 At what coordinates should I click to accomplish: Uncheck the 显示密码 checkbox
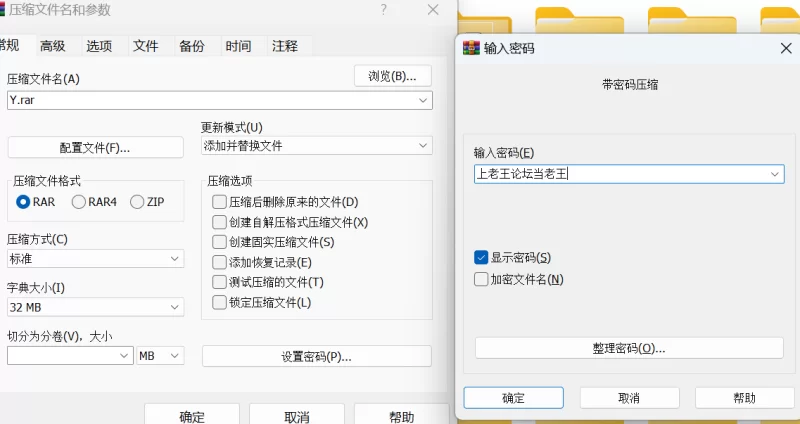point(481,257)
